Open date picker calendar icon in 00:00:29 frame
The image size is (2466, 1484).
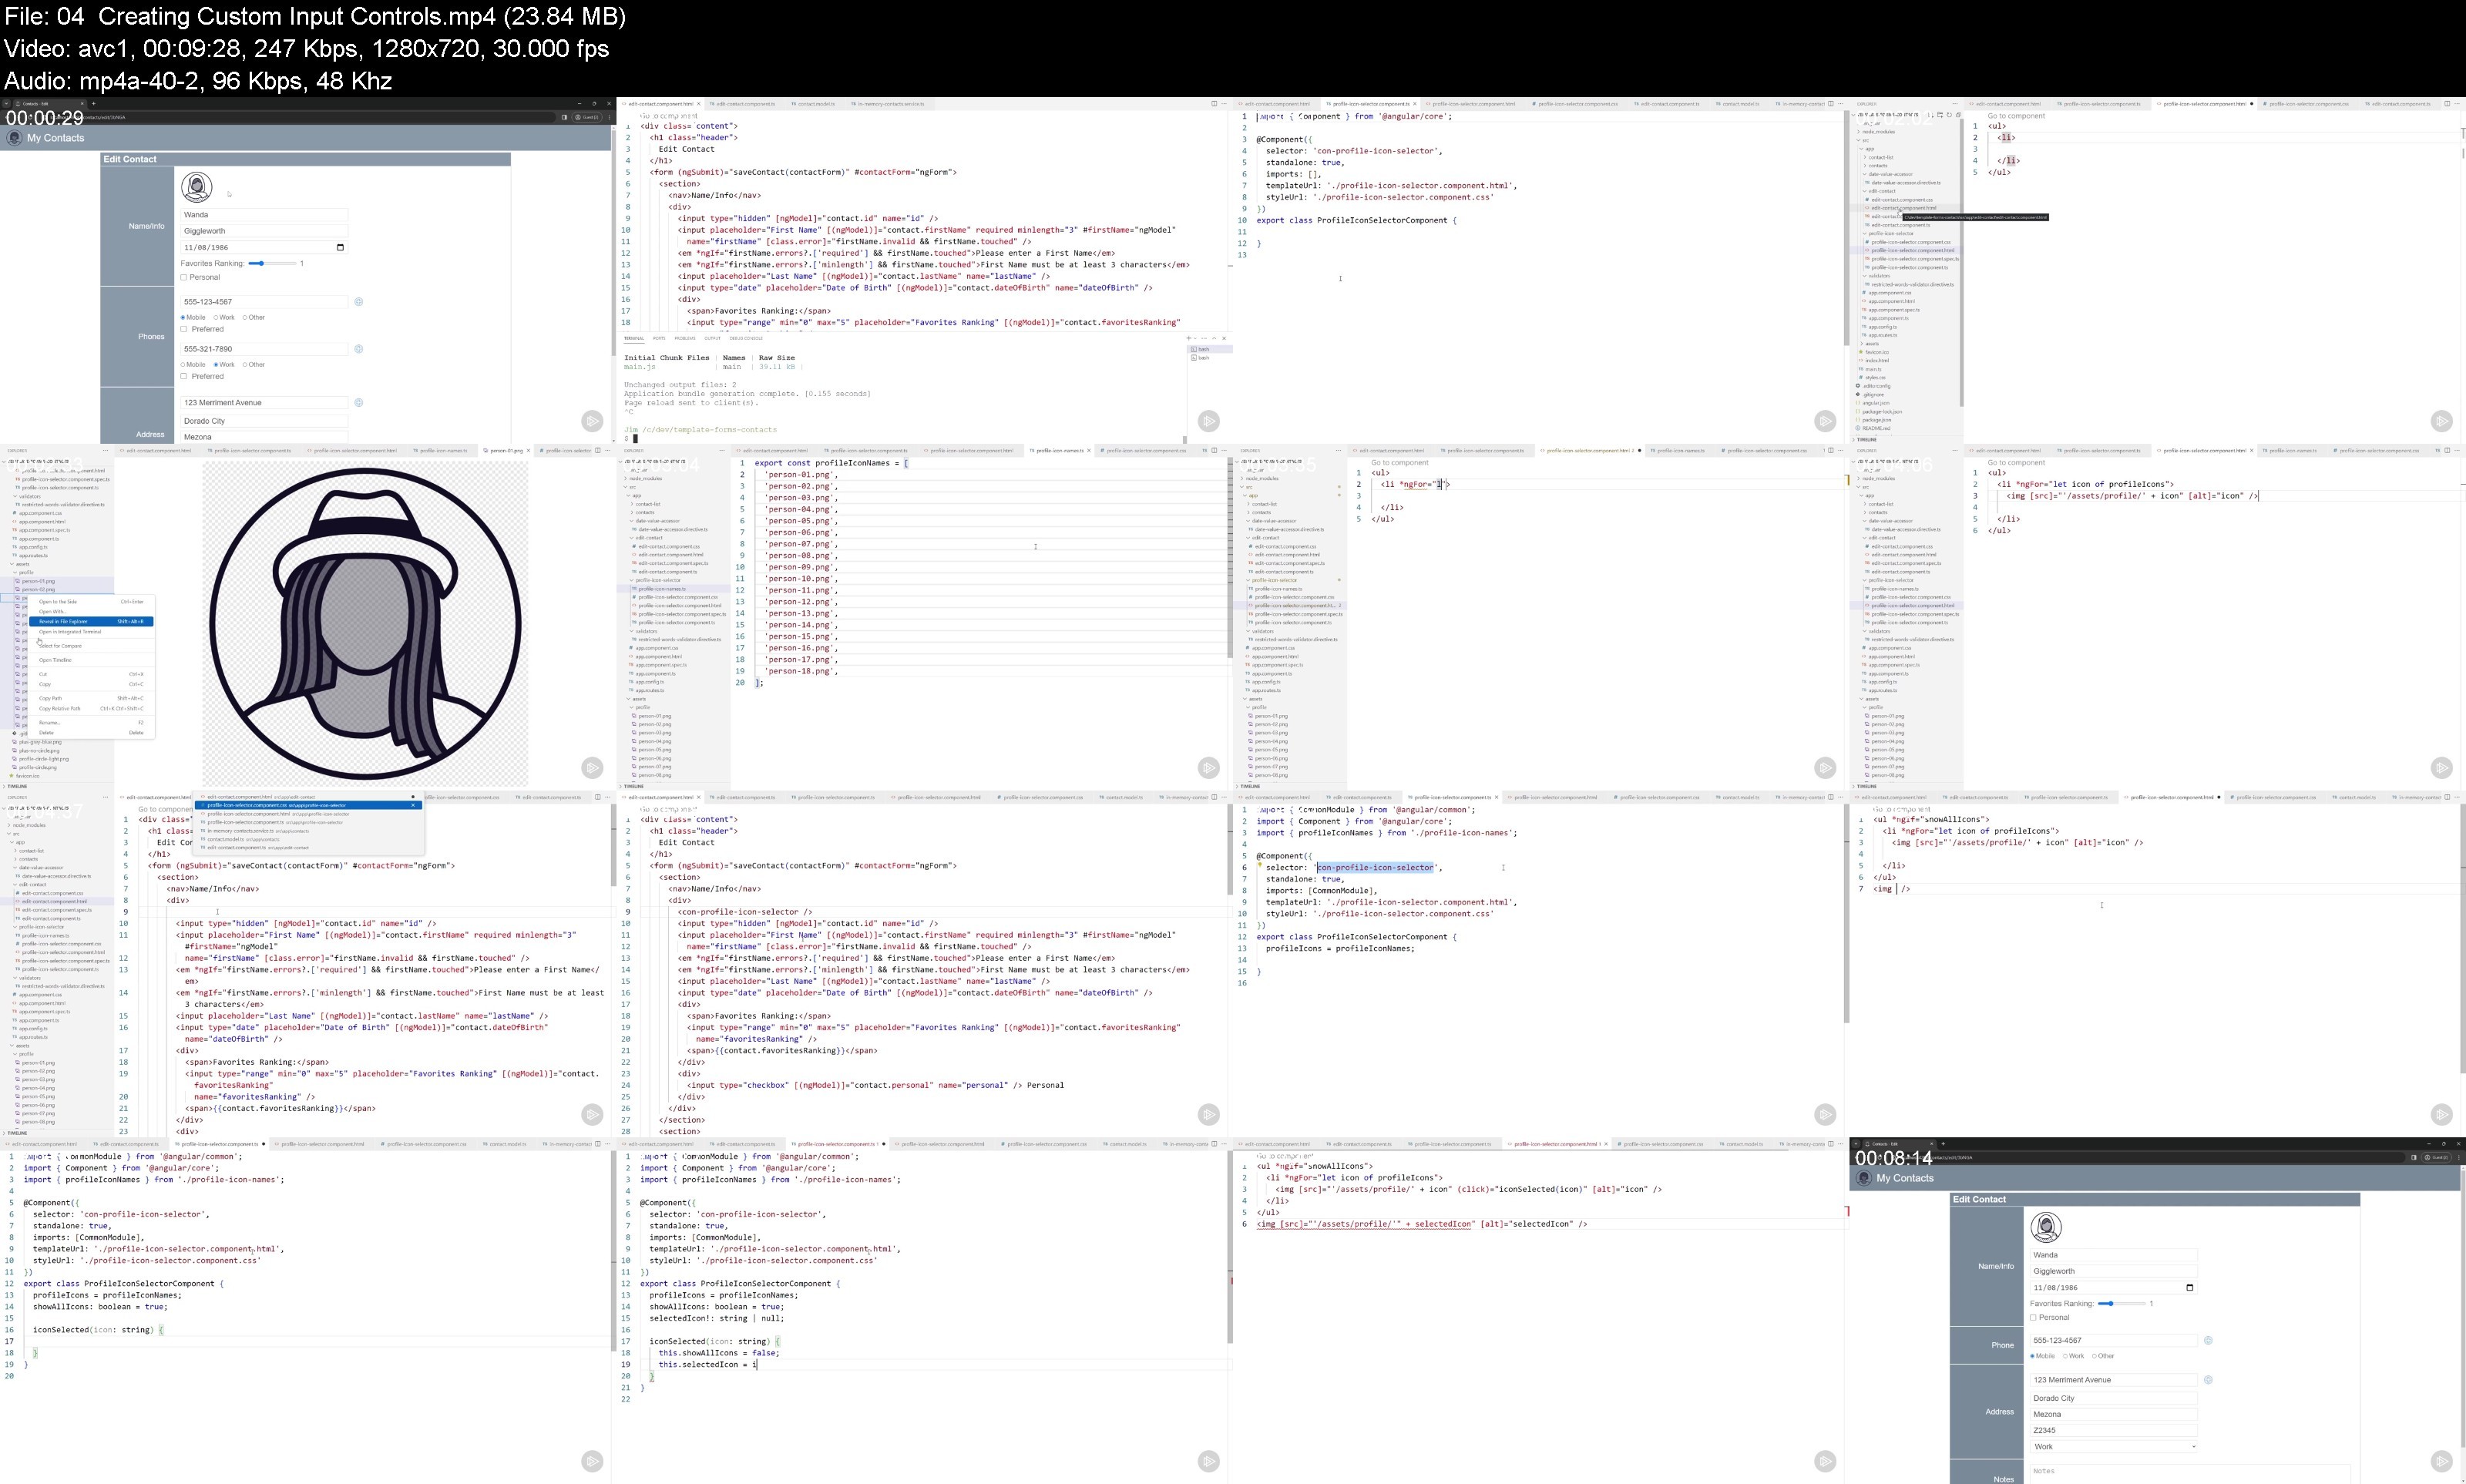point(340,247)
